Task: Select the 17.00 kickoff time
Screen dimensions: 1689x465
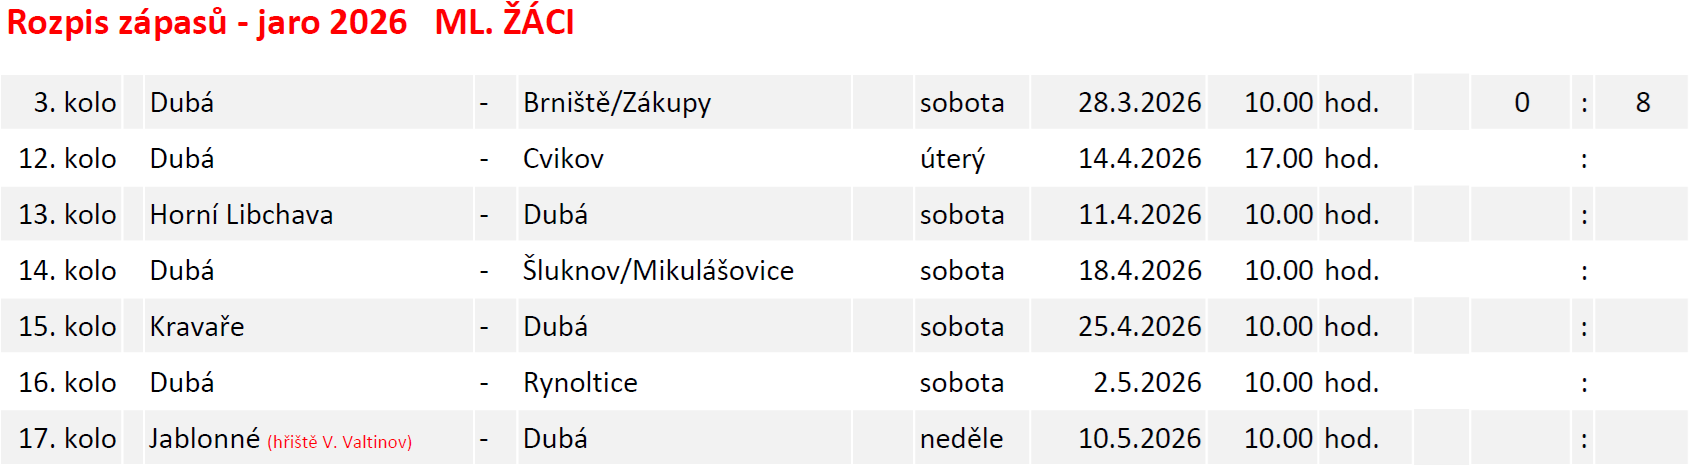Action: (1278, 159)
